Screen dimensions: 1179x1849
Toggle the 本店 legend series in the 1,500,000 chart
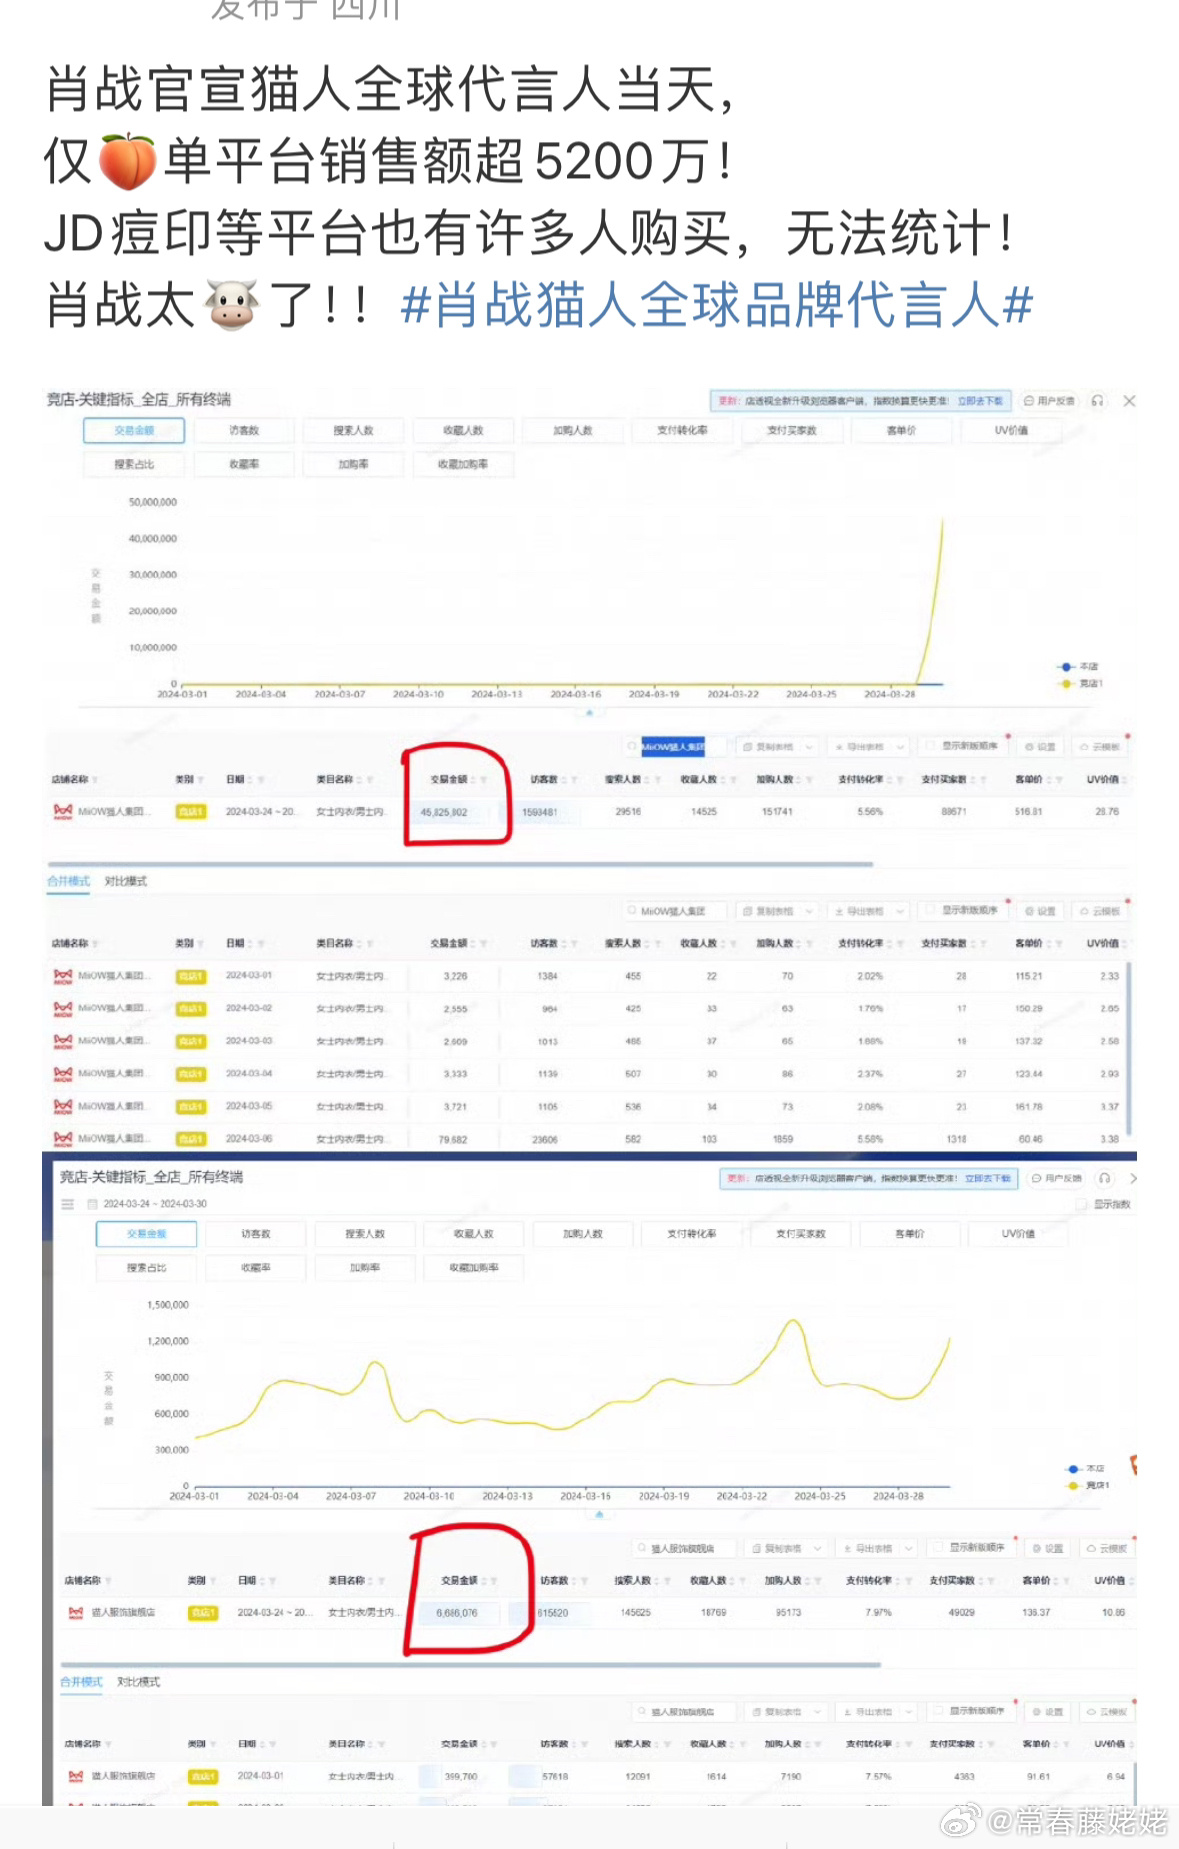click(1086, 1469)
